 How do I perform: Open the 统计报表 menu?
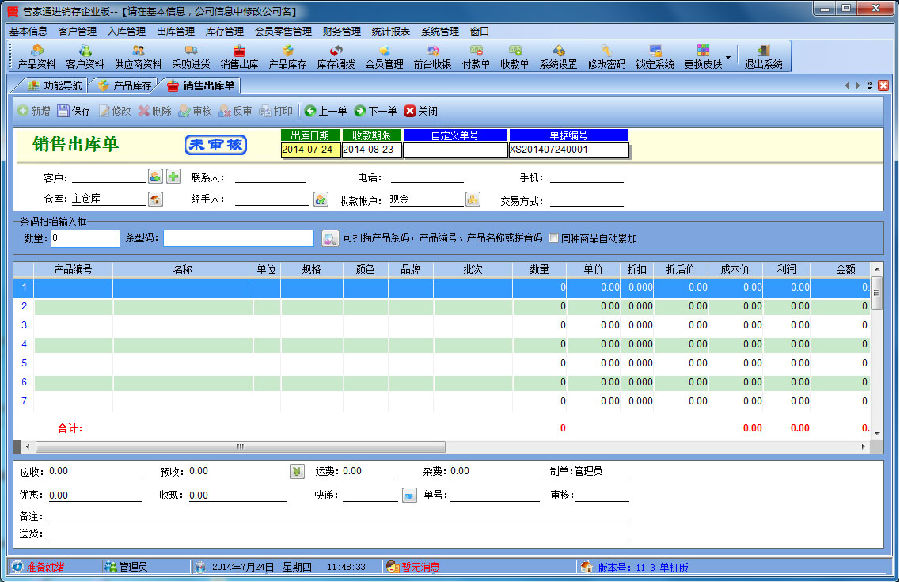(x=390, y=31)
